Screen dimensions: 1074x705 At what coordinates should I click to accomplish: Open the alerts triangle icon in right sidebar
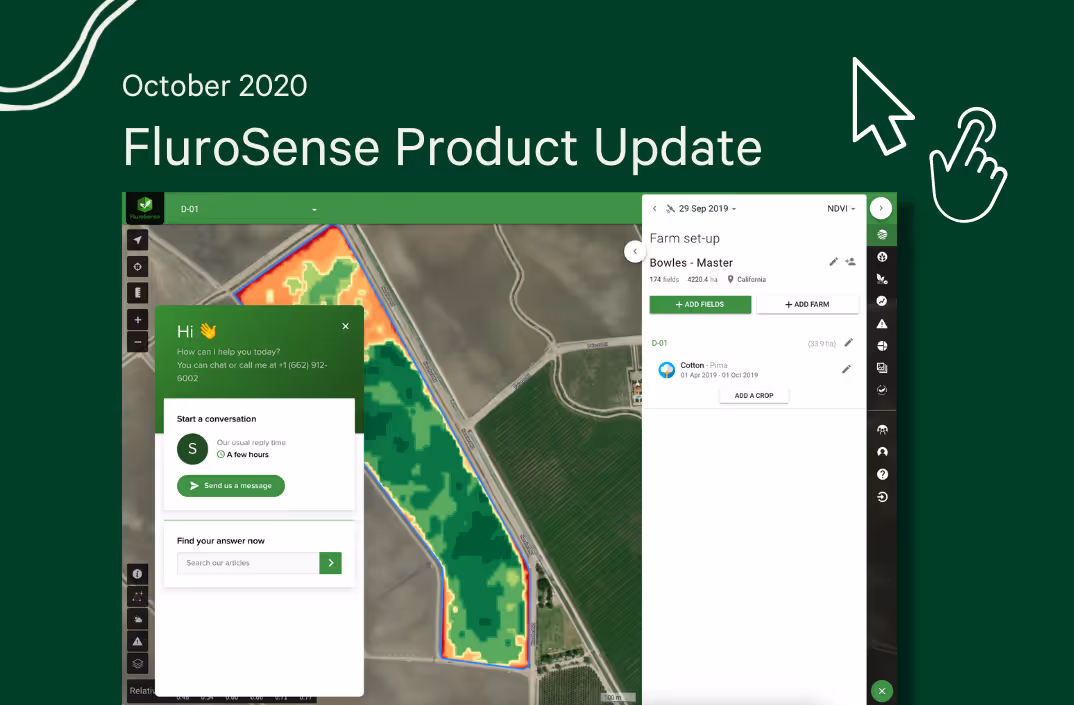[882, 323]
